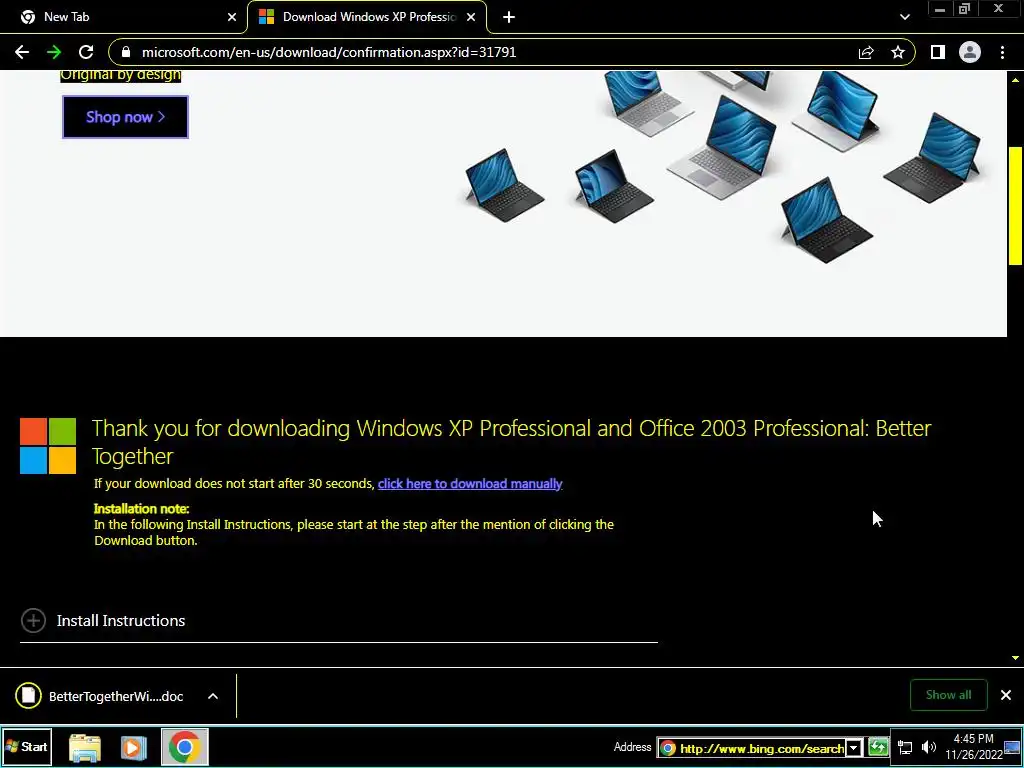Click the yellow vertical scrollbar thumb

[1015, 206]
